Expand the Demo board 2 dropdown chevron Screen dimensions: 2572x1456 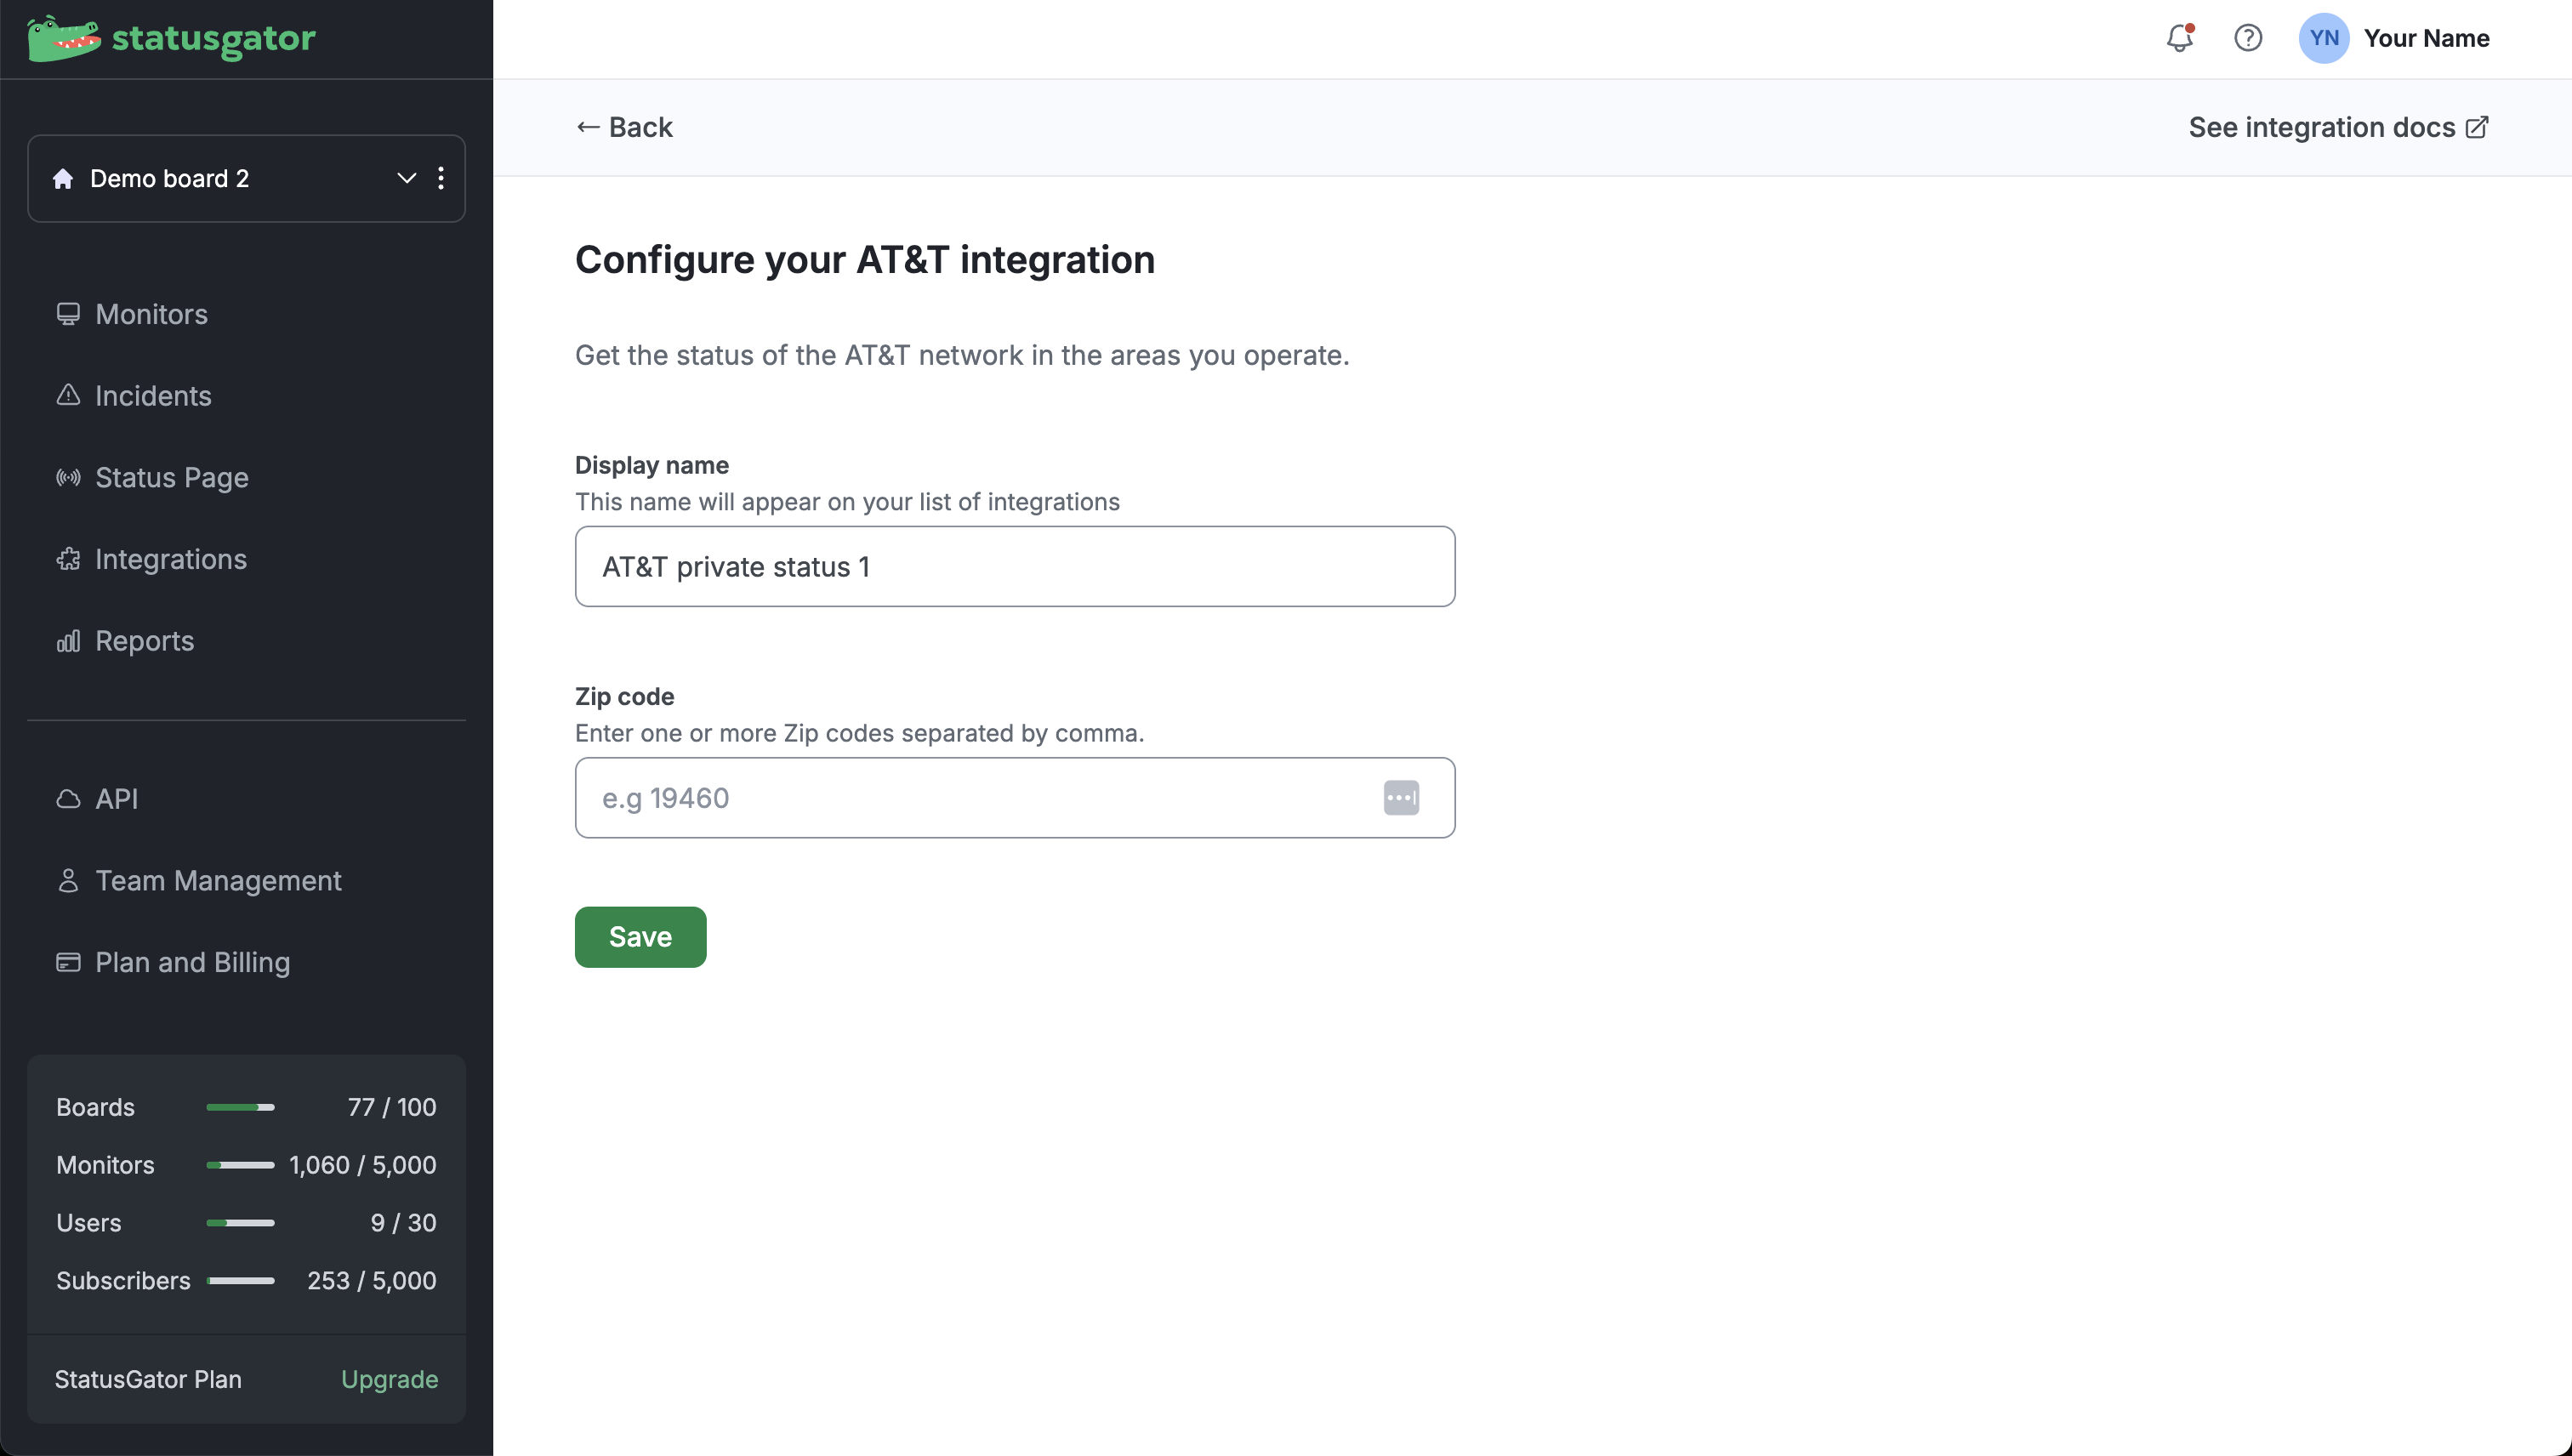[x=406, y=178]
